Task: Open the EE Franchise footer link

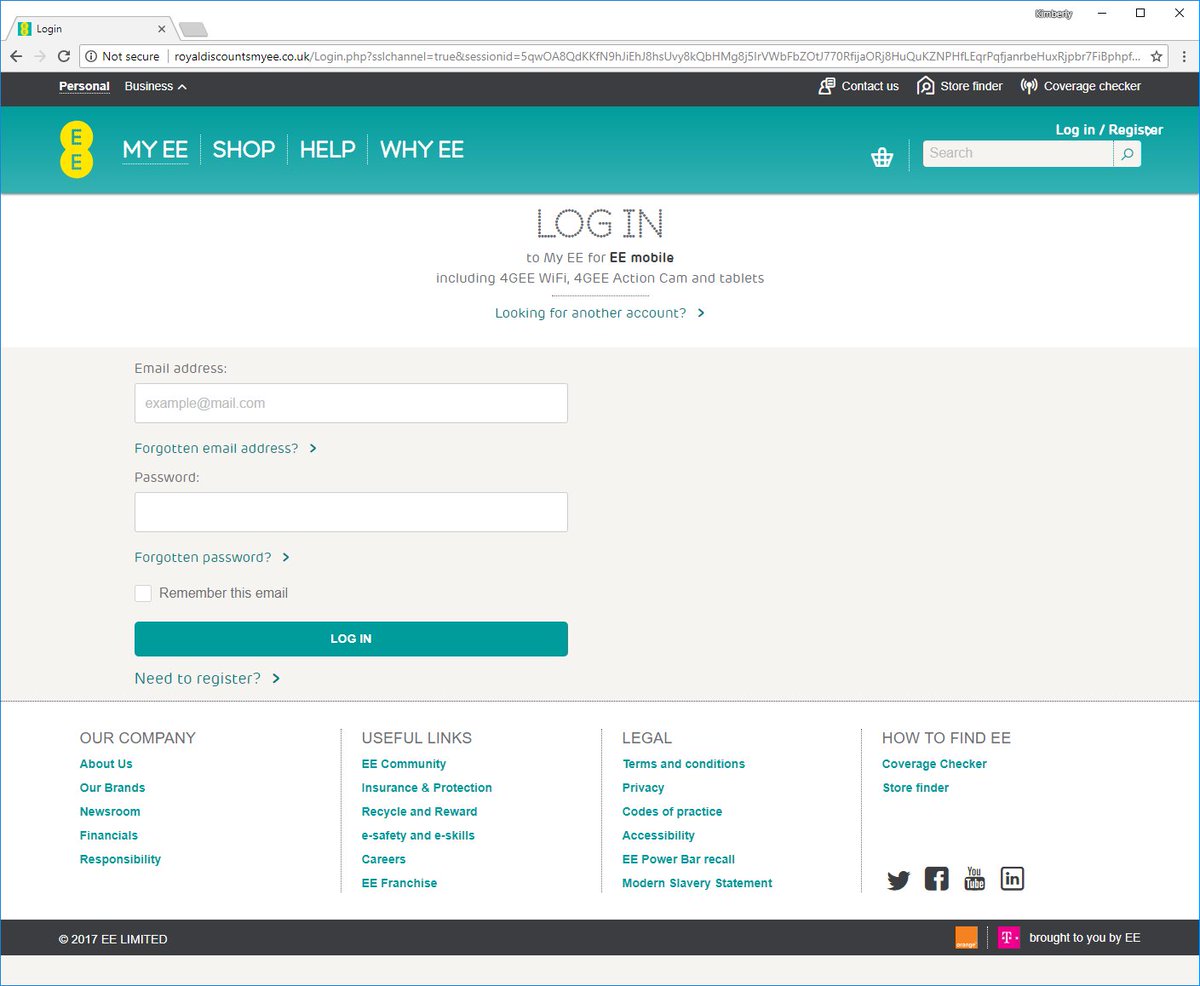Action: [399, 884]
